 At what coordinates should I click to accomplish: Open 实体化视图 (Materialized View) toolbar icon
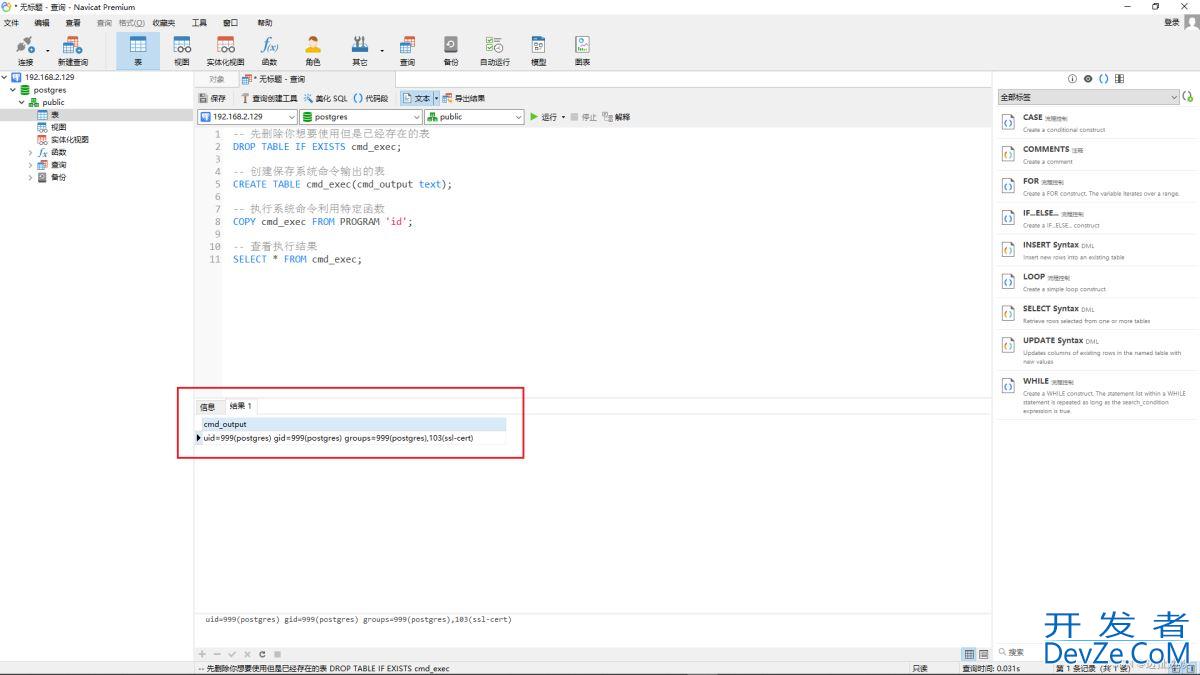point(225,50)
